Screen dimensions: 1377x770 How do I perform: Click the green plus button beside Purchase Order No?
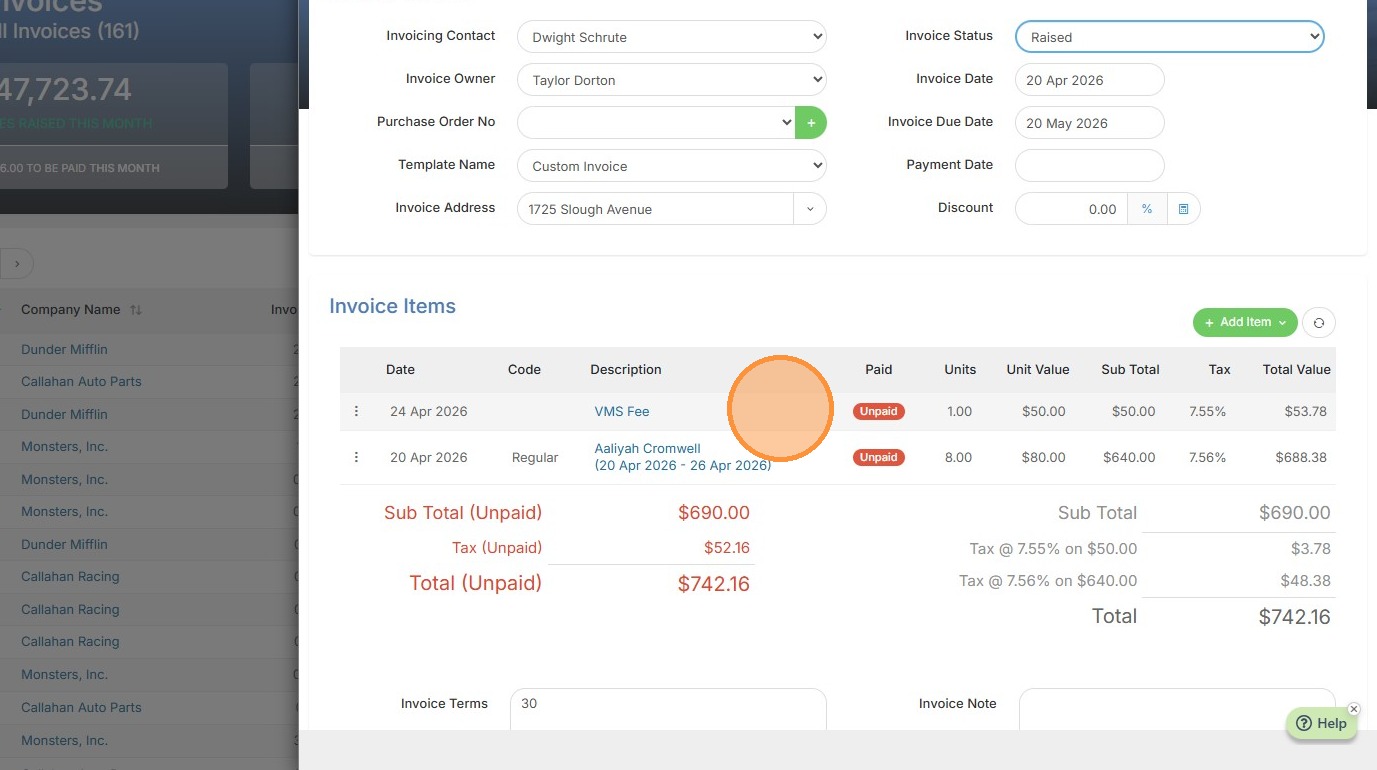click(811, 123)
